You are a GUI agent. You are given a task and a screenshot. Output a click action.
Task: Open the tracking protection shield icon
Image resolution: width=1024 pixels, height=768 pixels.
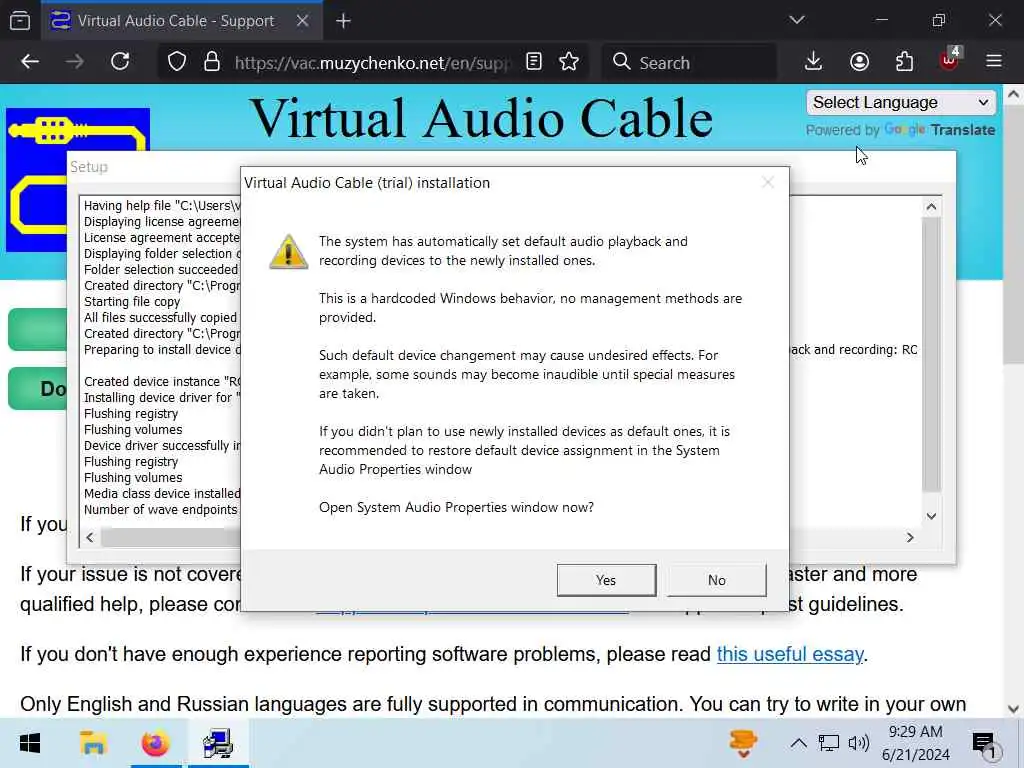(177, 62)
